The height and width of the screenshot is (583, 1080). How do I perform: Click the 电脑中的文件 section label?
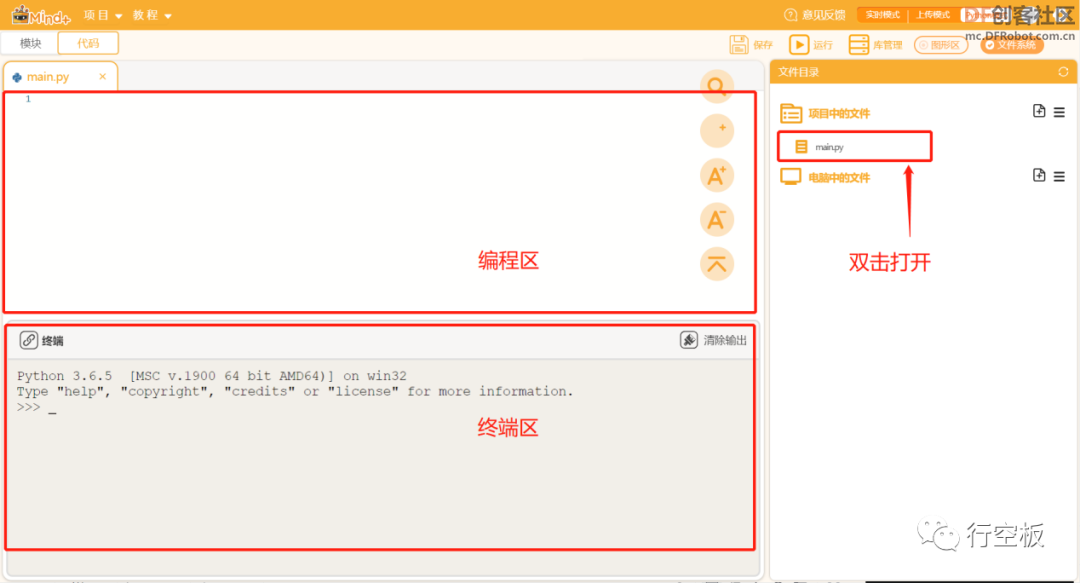[x=839, y=178]
